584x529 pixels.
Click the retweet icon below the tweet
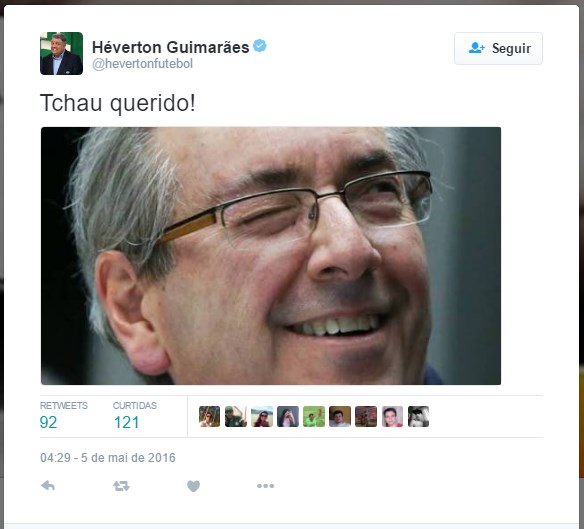tap(121, 486)
